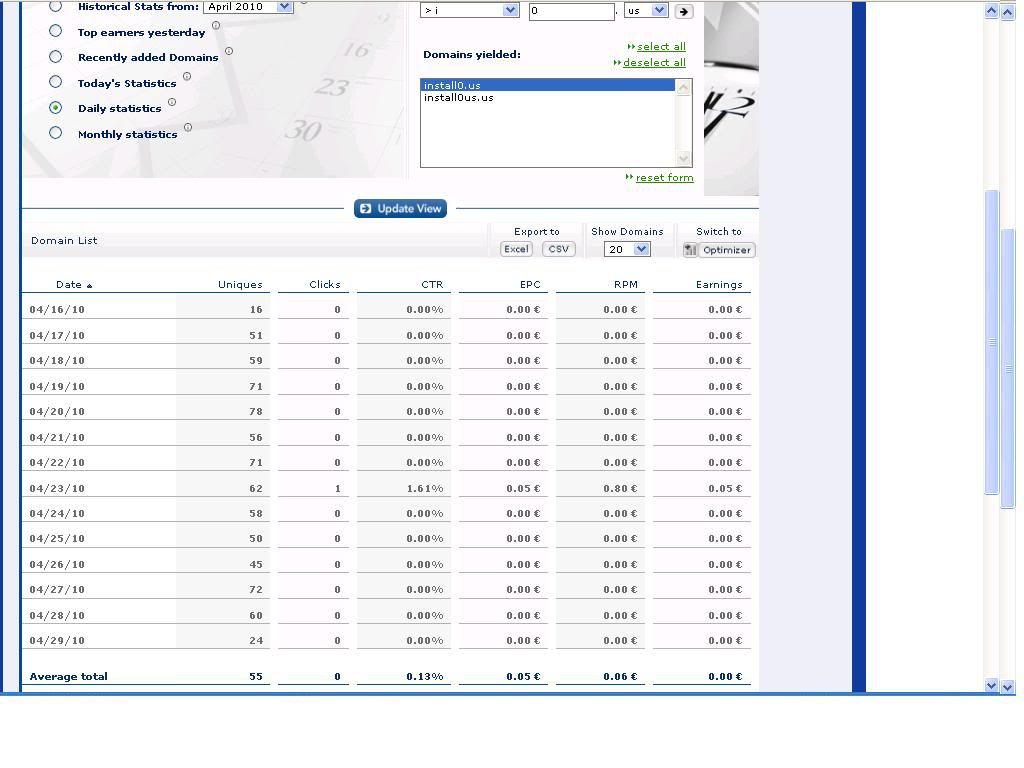Sort the table by Earnings column
Viewport: 1024px width, 768px height.
point(719,285)
